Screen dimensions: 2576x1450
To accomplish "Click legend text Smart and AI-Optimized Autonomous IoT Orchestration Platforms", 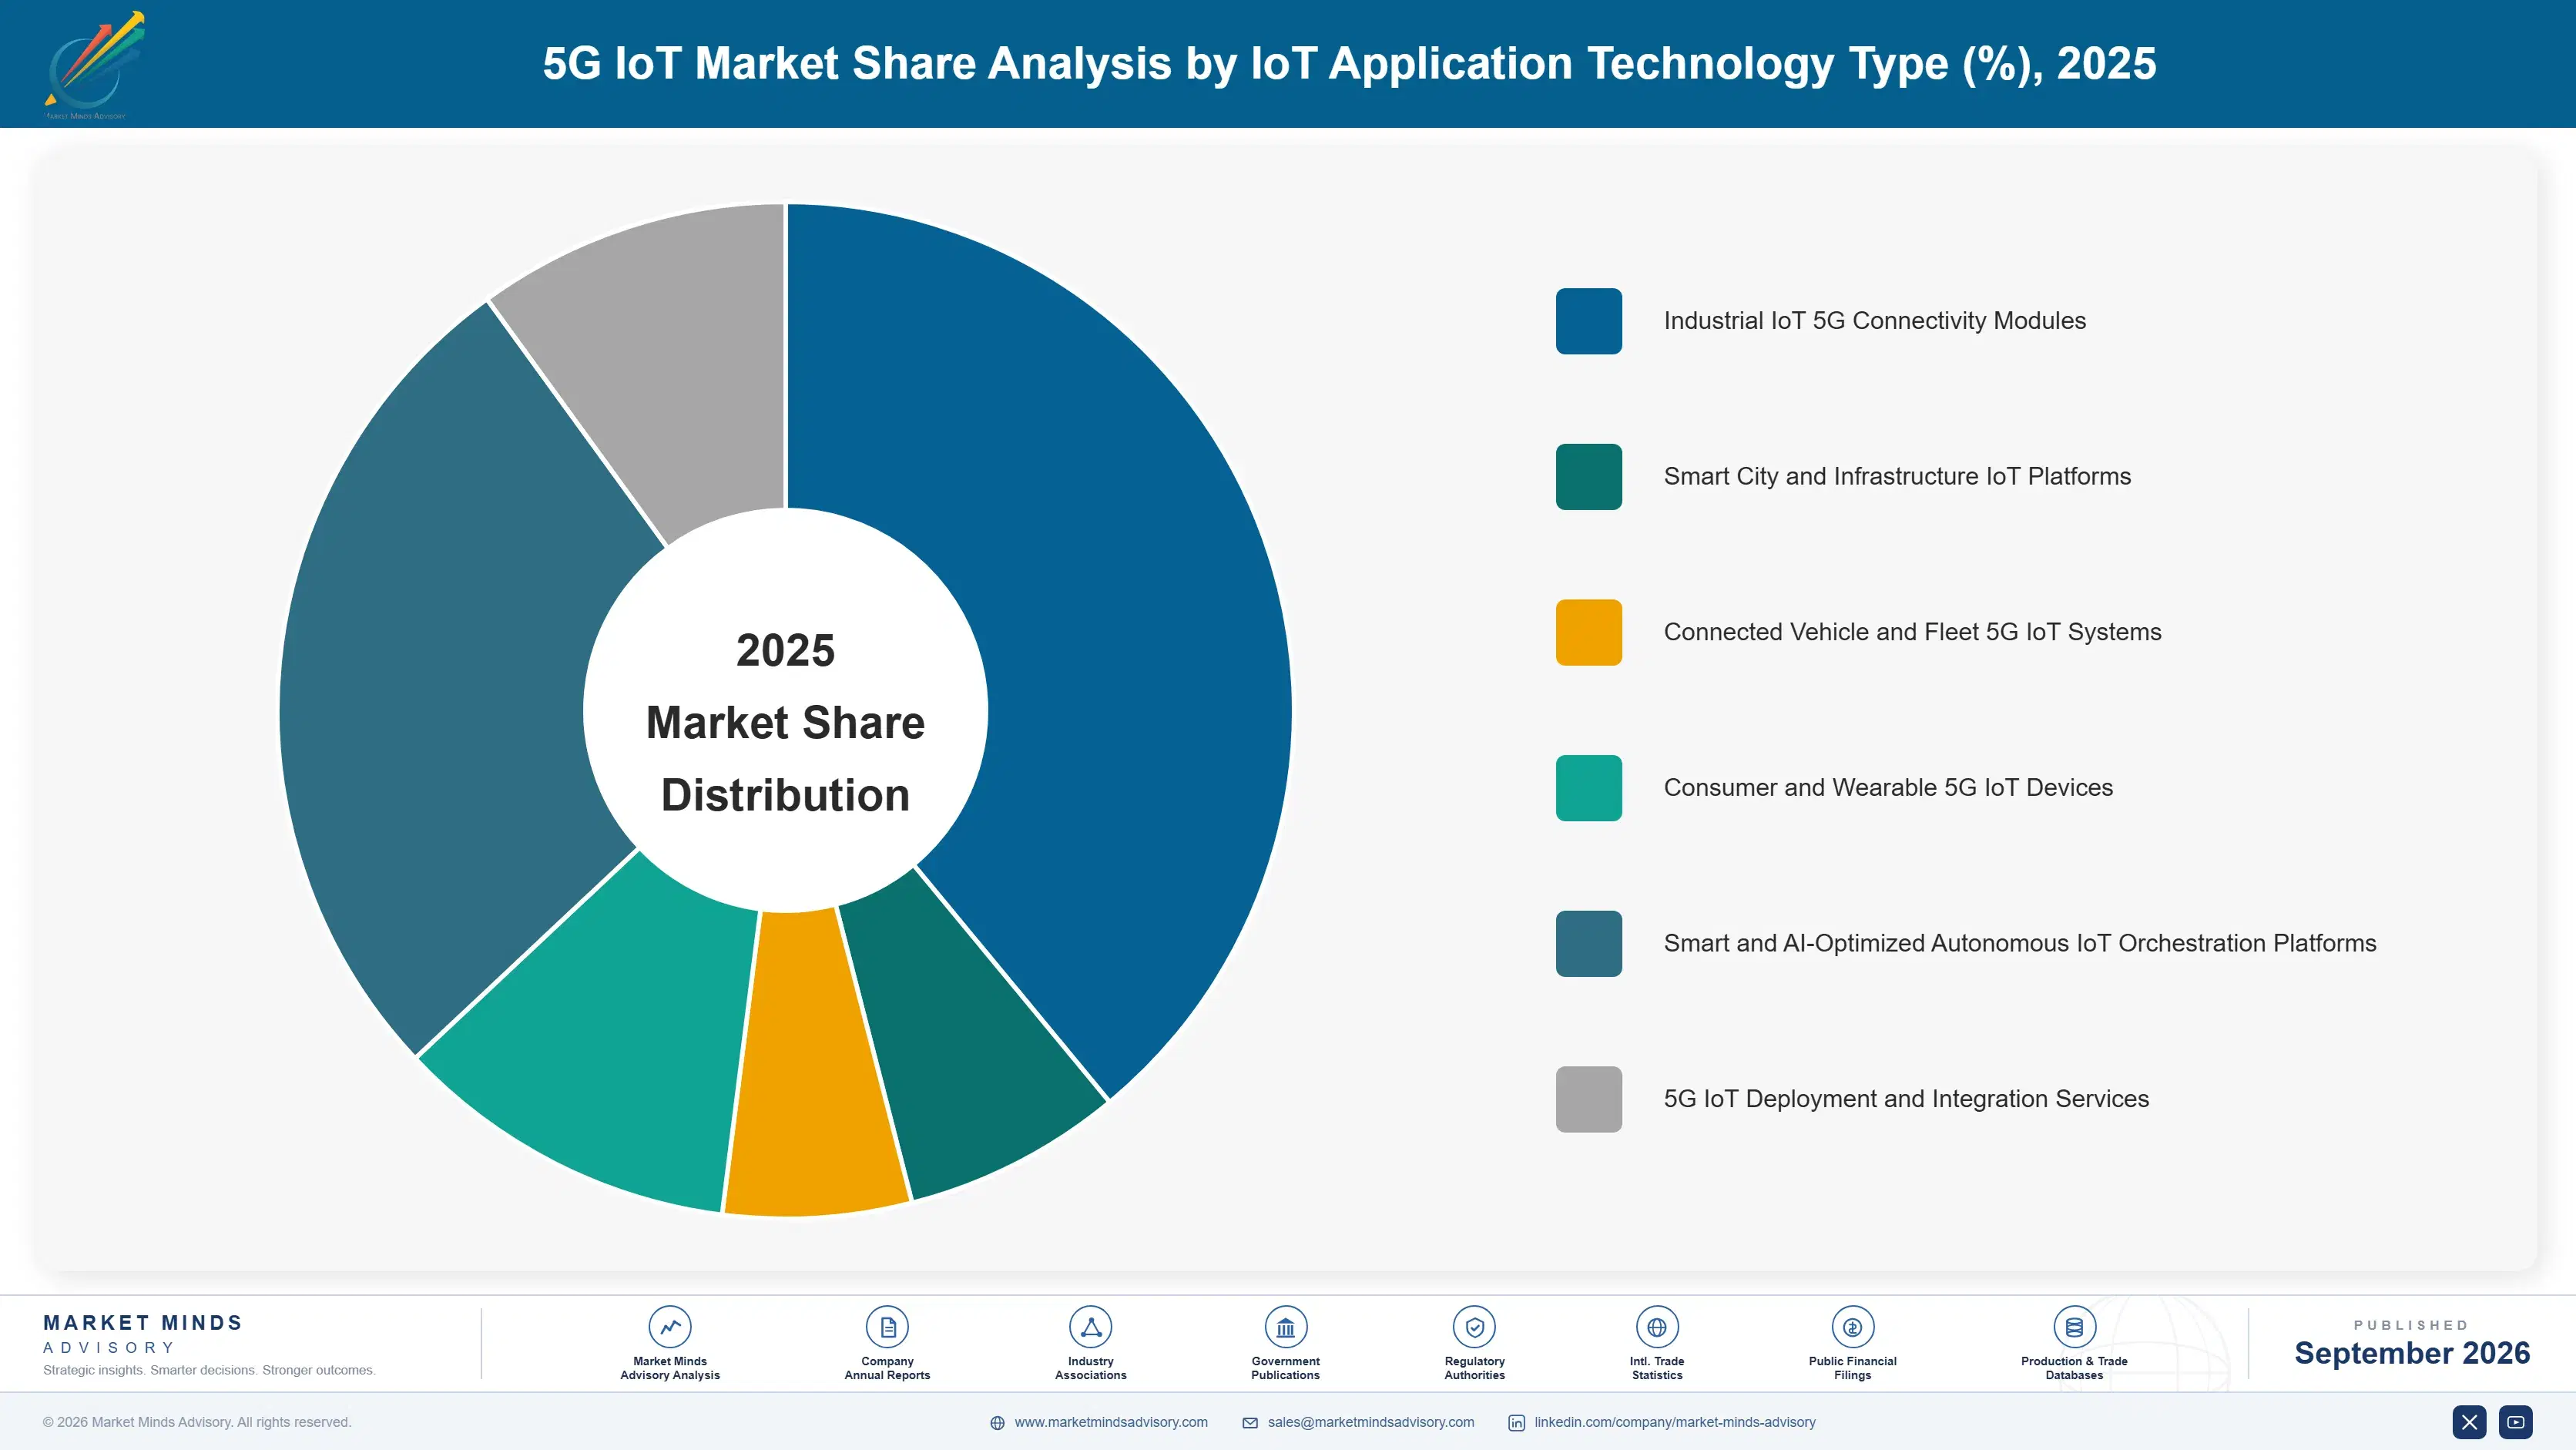I will coord(2020,944).
